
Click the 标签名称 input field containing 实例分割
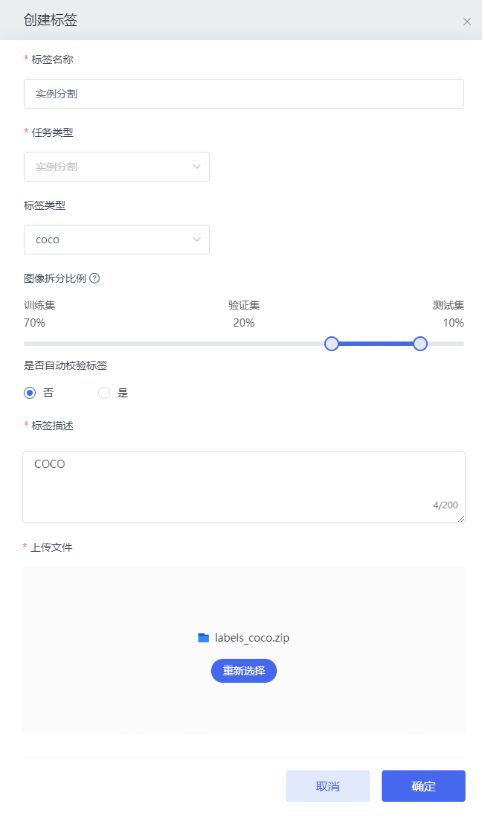(244, 94)
